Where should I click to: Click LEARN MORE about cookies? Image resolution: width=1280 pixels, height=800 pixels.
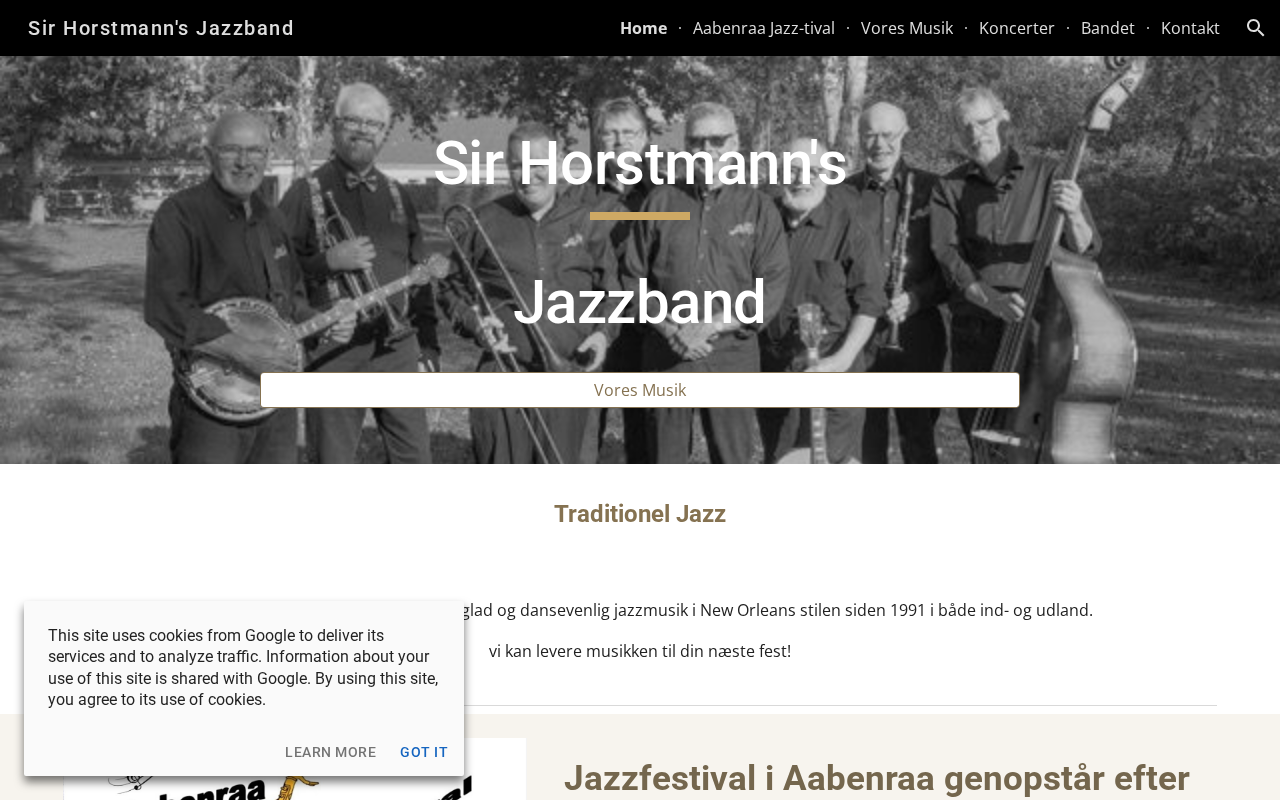331,752
